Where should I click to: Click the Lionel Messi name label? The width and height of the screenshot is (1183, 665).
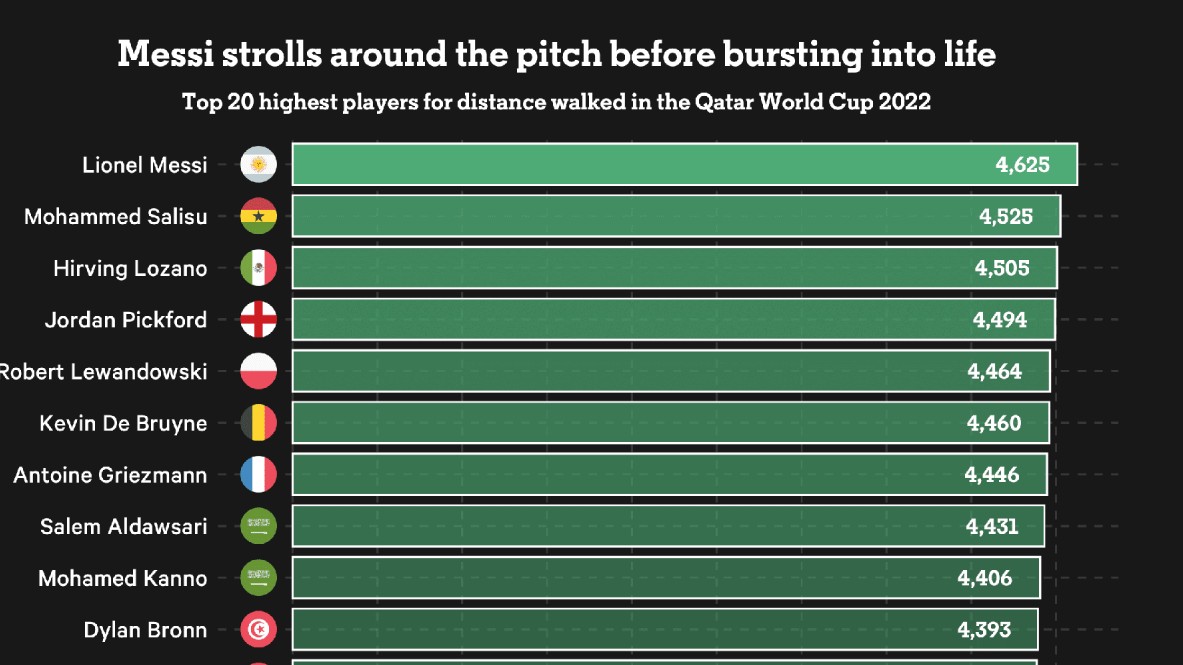point(145,164)
